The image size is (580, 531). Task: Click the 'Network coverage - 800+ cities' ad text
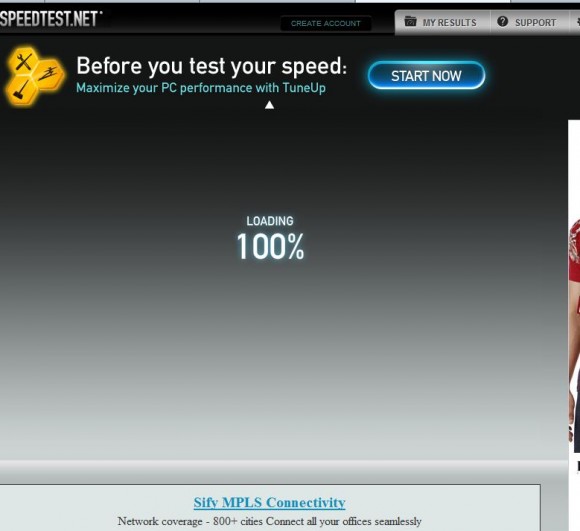pyautogui.click(x=269, y=521)
